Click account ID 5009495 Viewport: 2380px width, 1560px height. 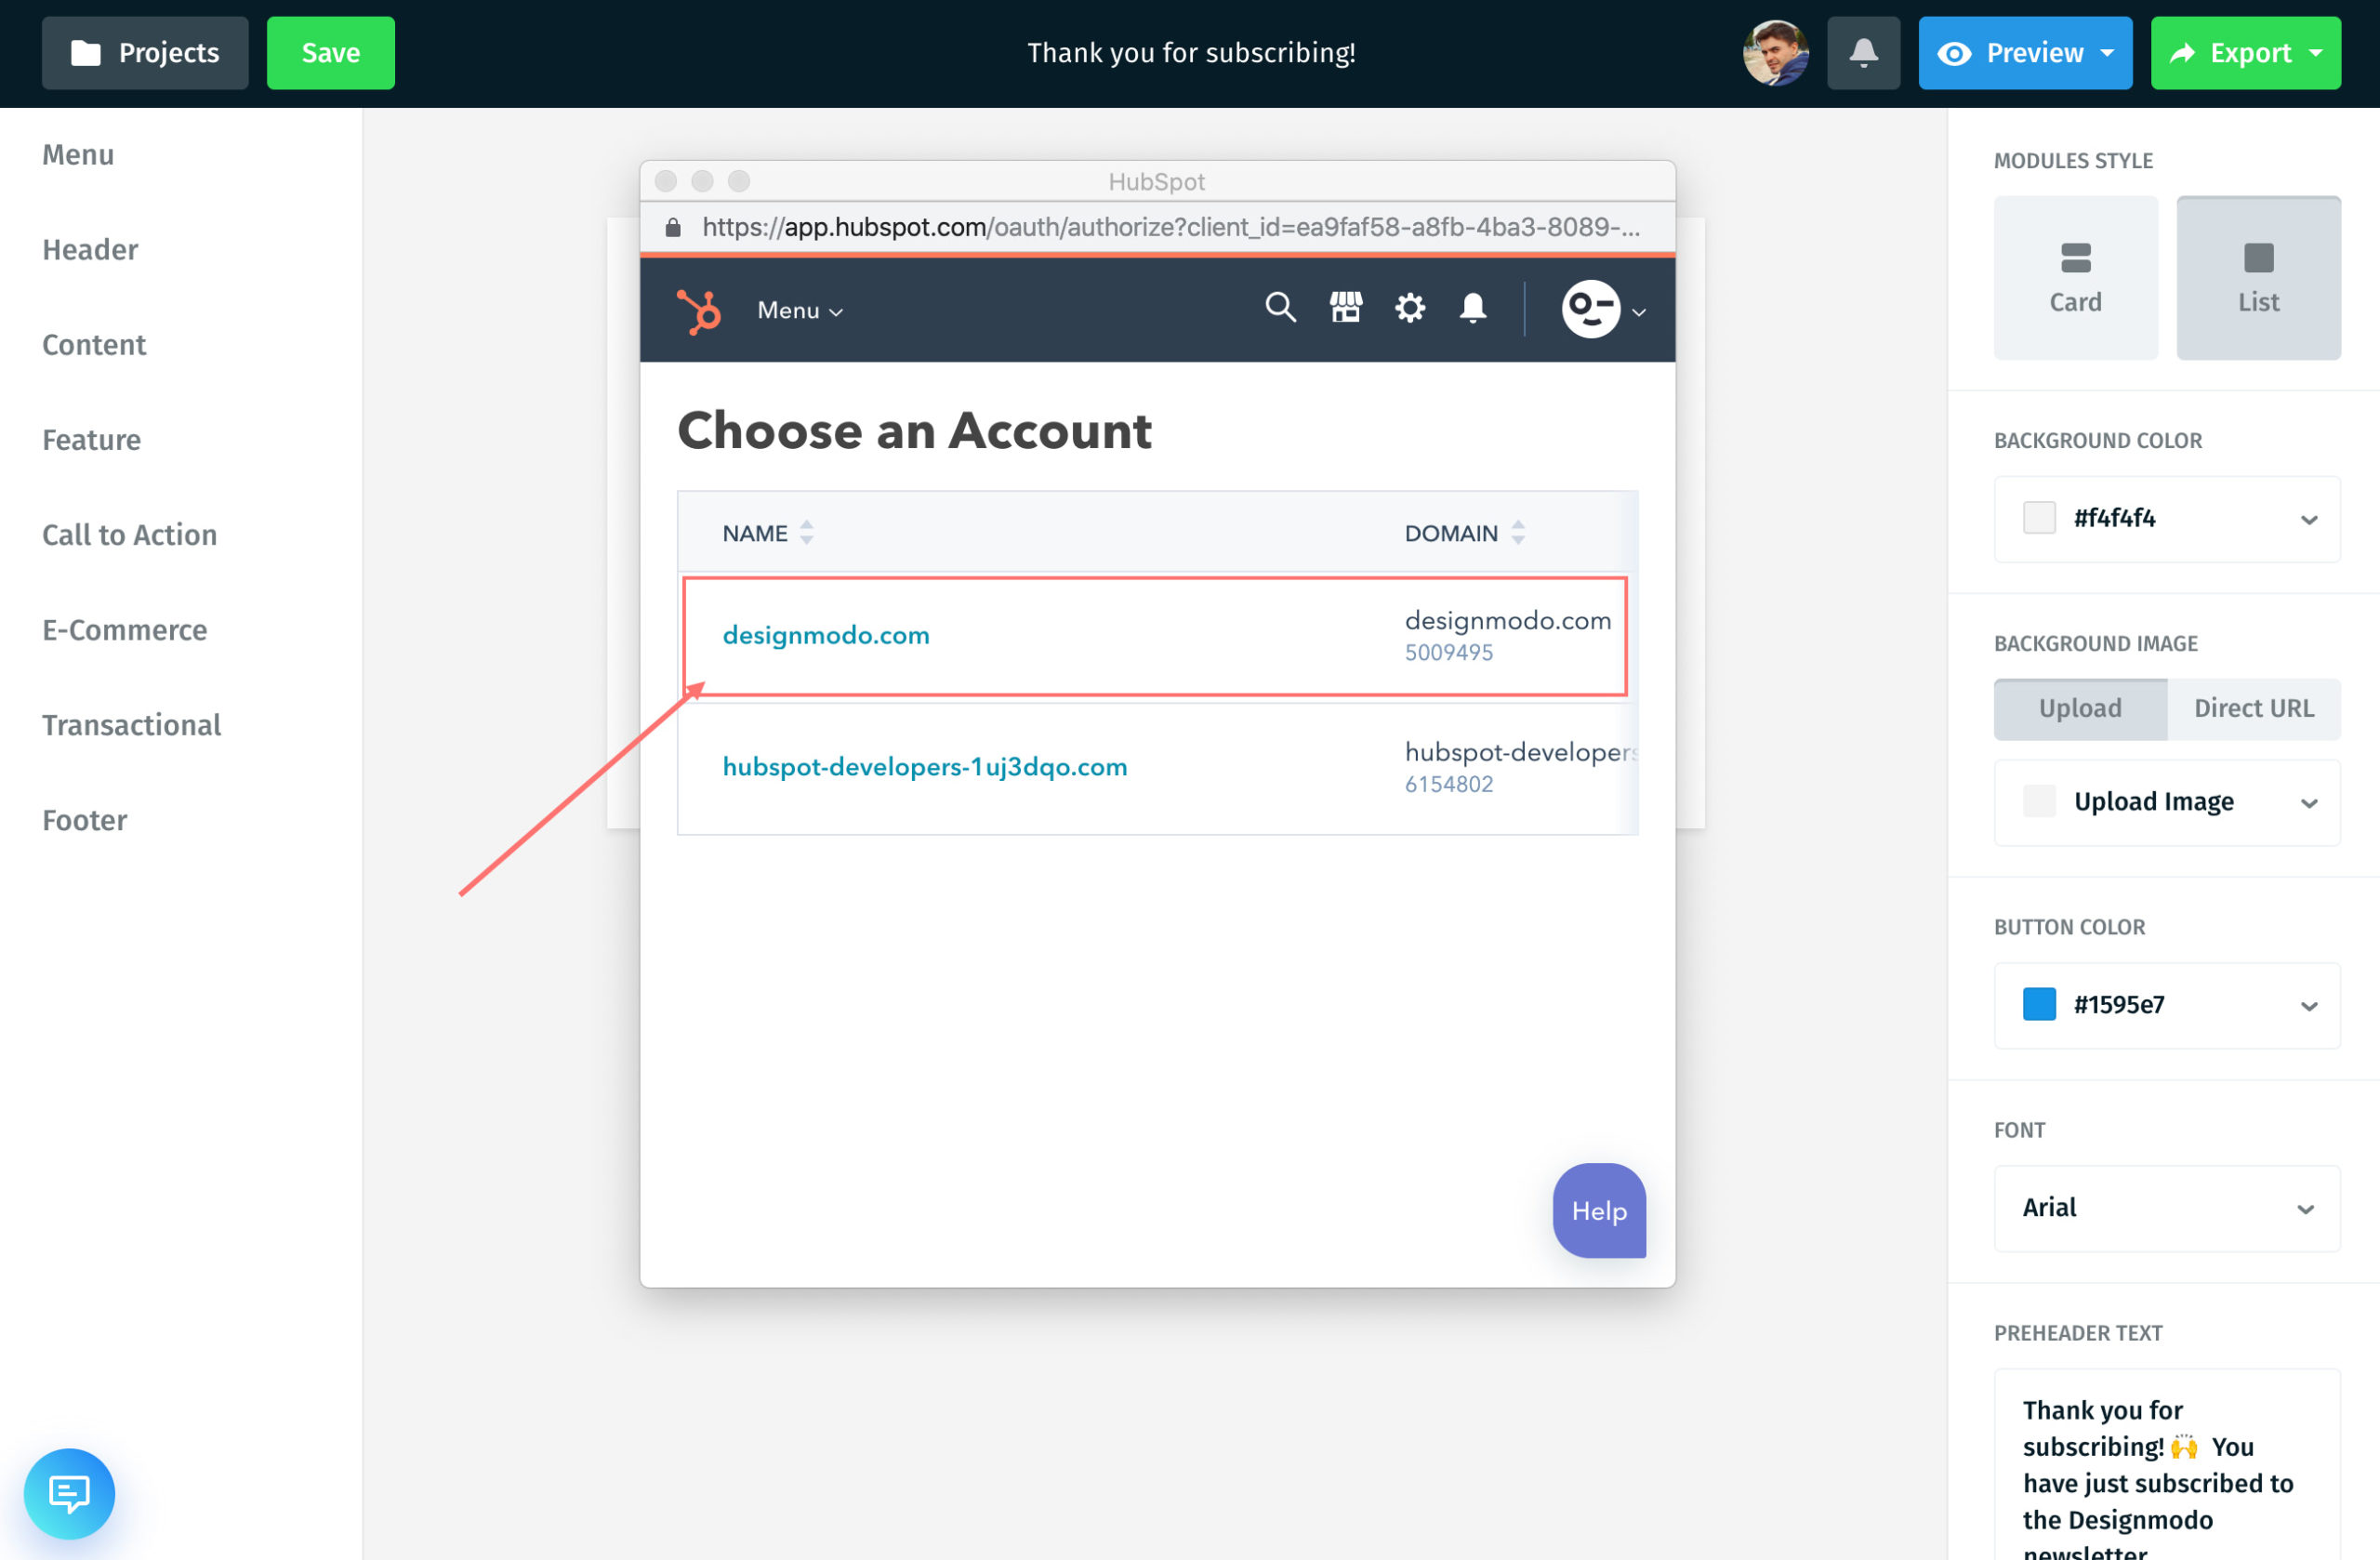1448,653
